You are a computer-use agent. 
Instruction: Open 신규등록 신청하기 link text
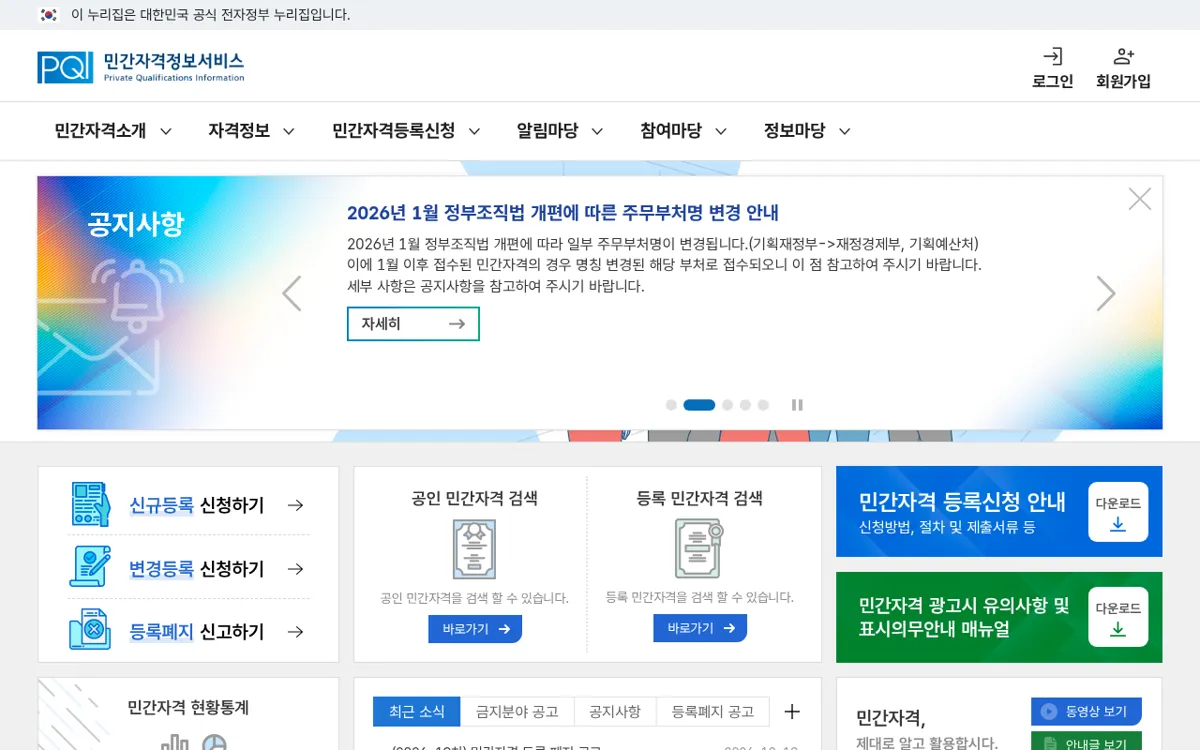[x=197, y=506]
